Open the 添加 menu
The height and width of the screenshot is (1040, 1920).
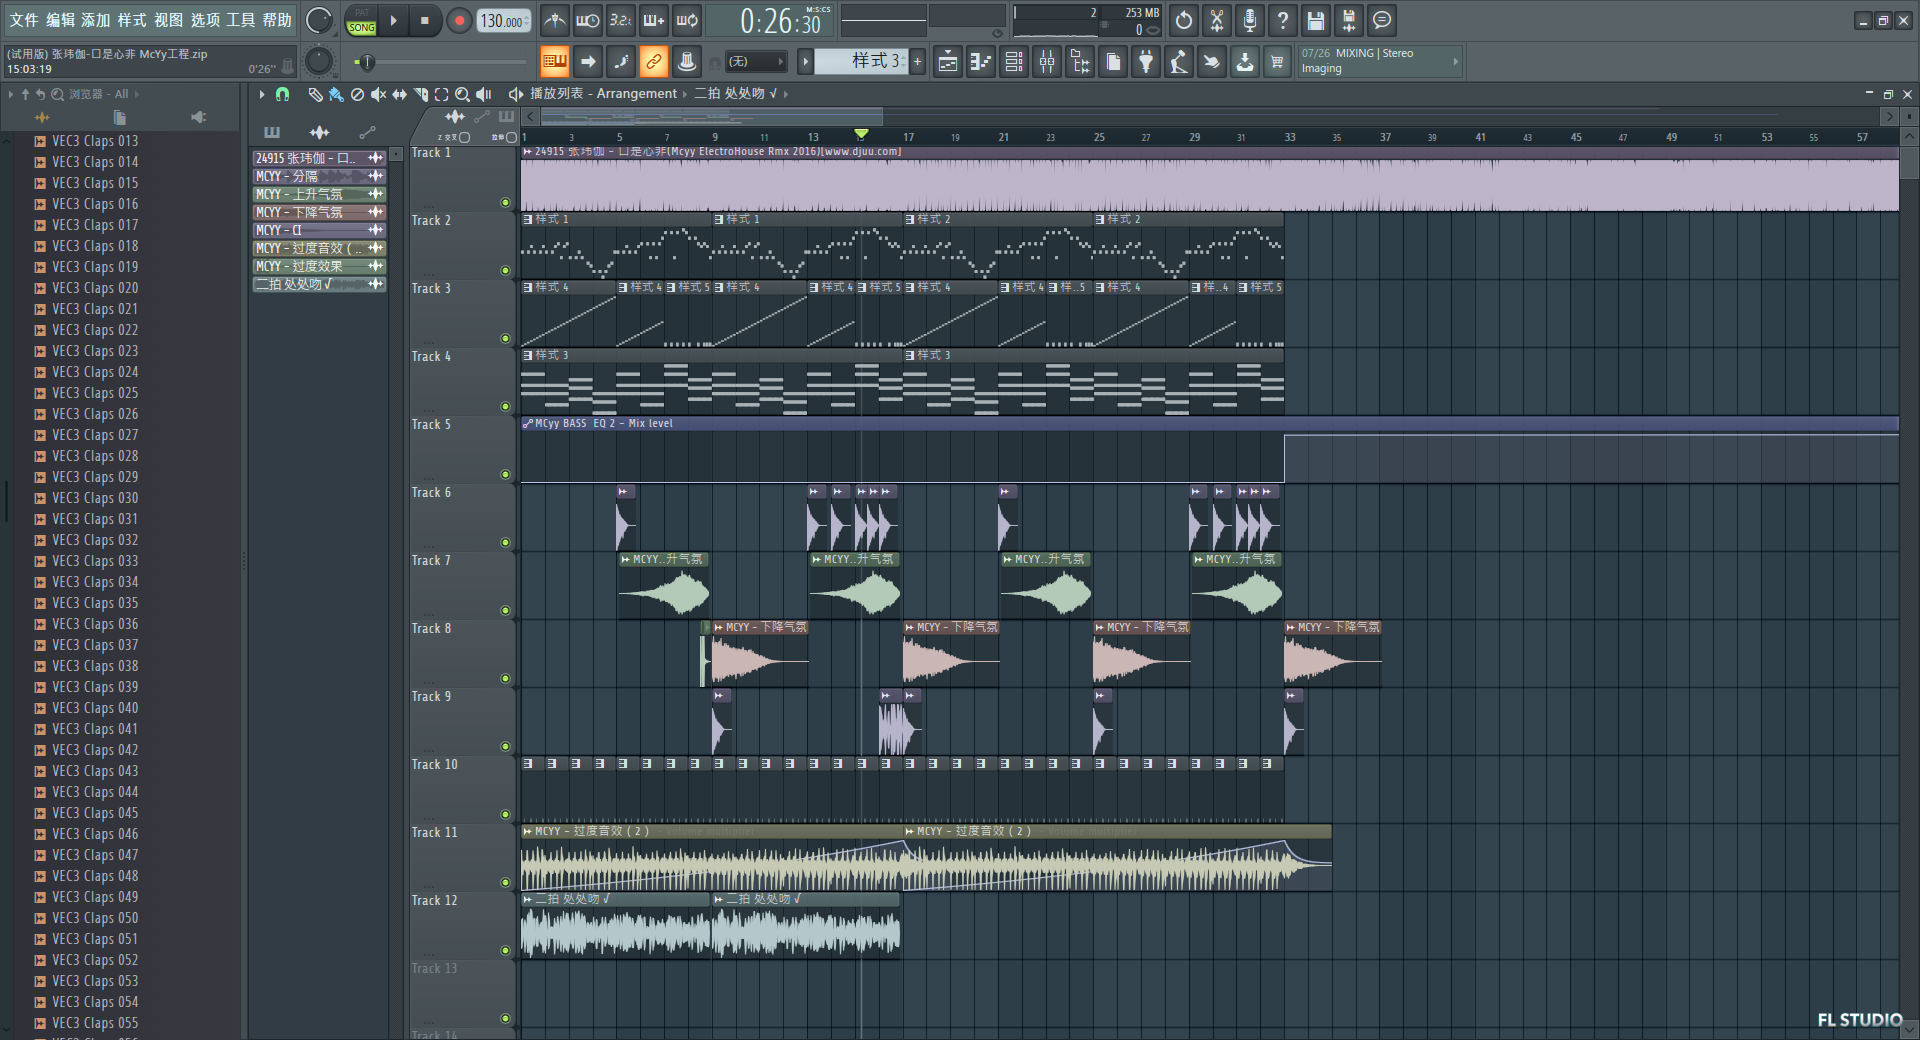96,20
